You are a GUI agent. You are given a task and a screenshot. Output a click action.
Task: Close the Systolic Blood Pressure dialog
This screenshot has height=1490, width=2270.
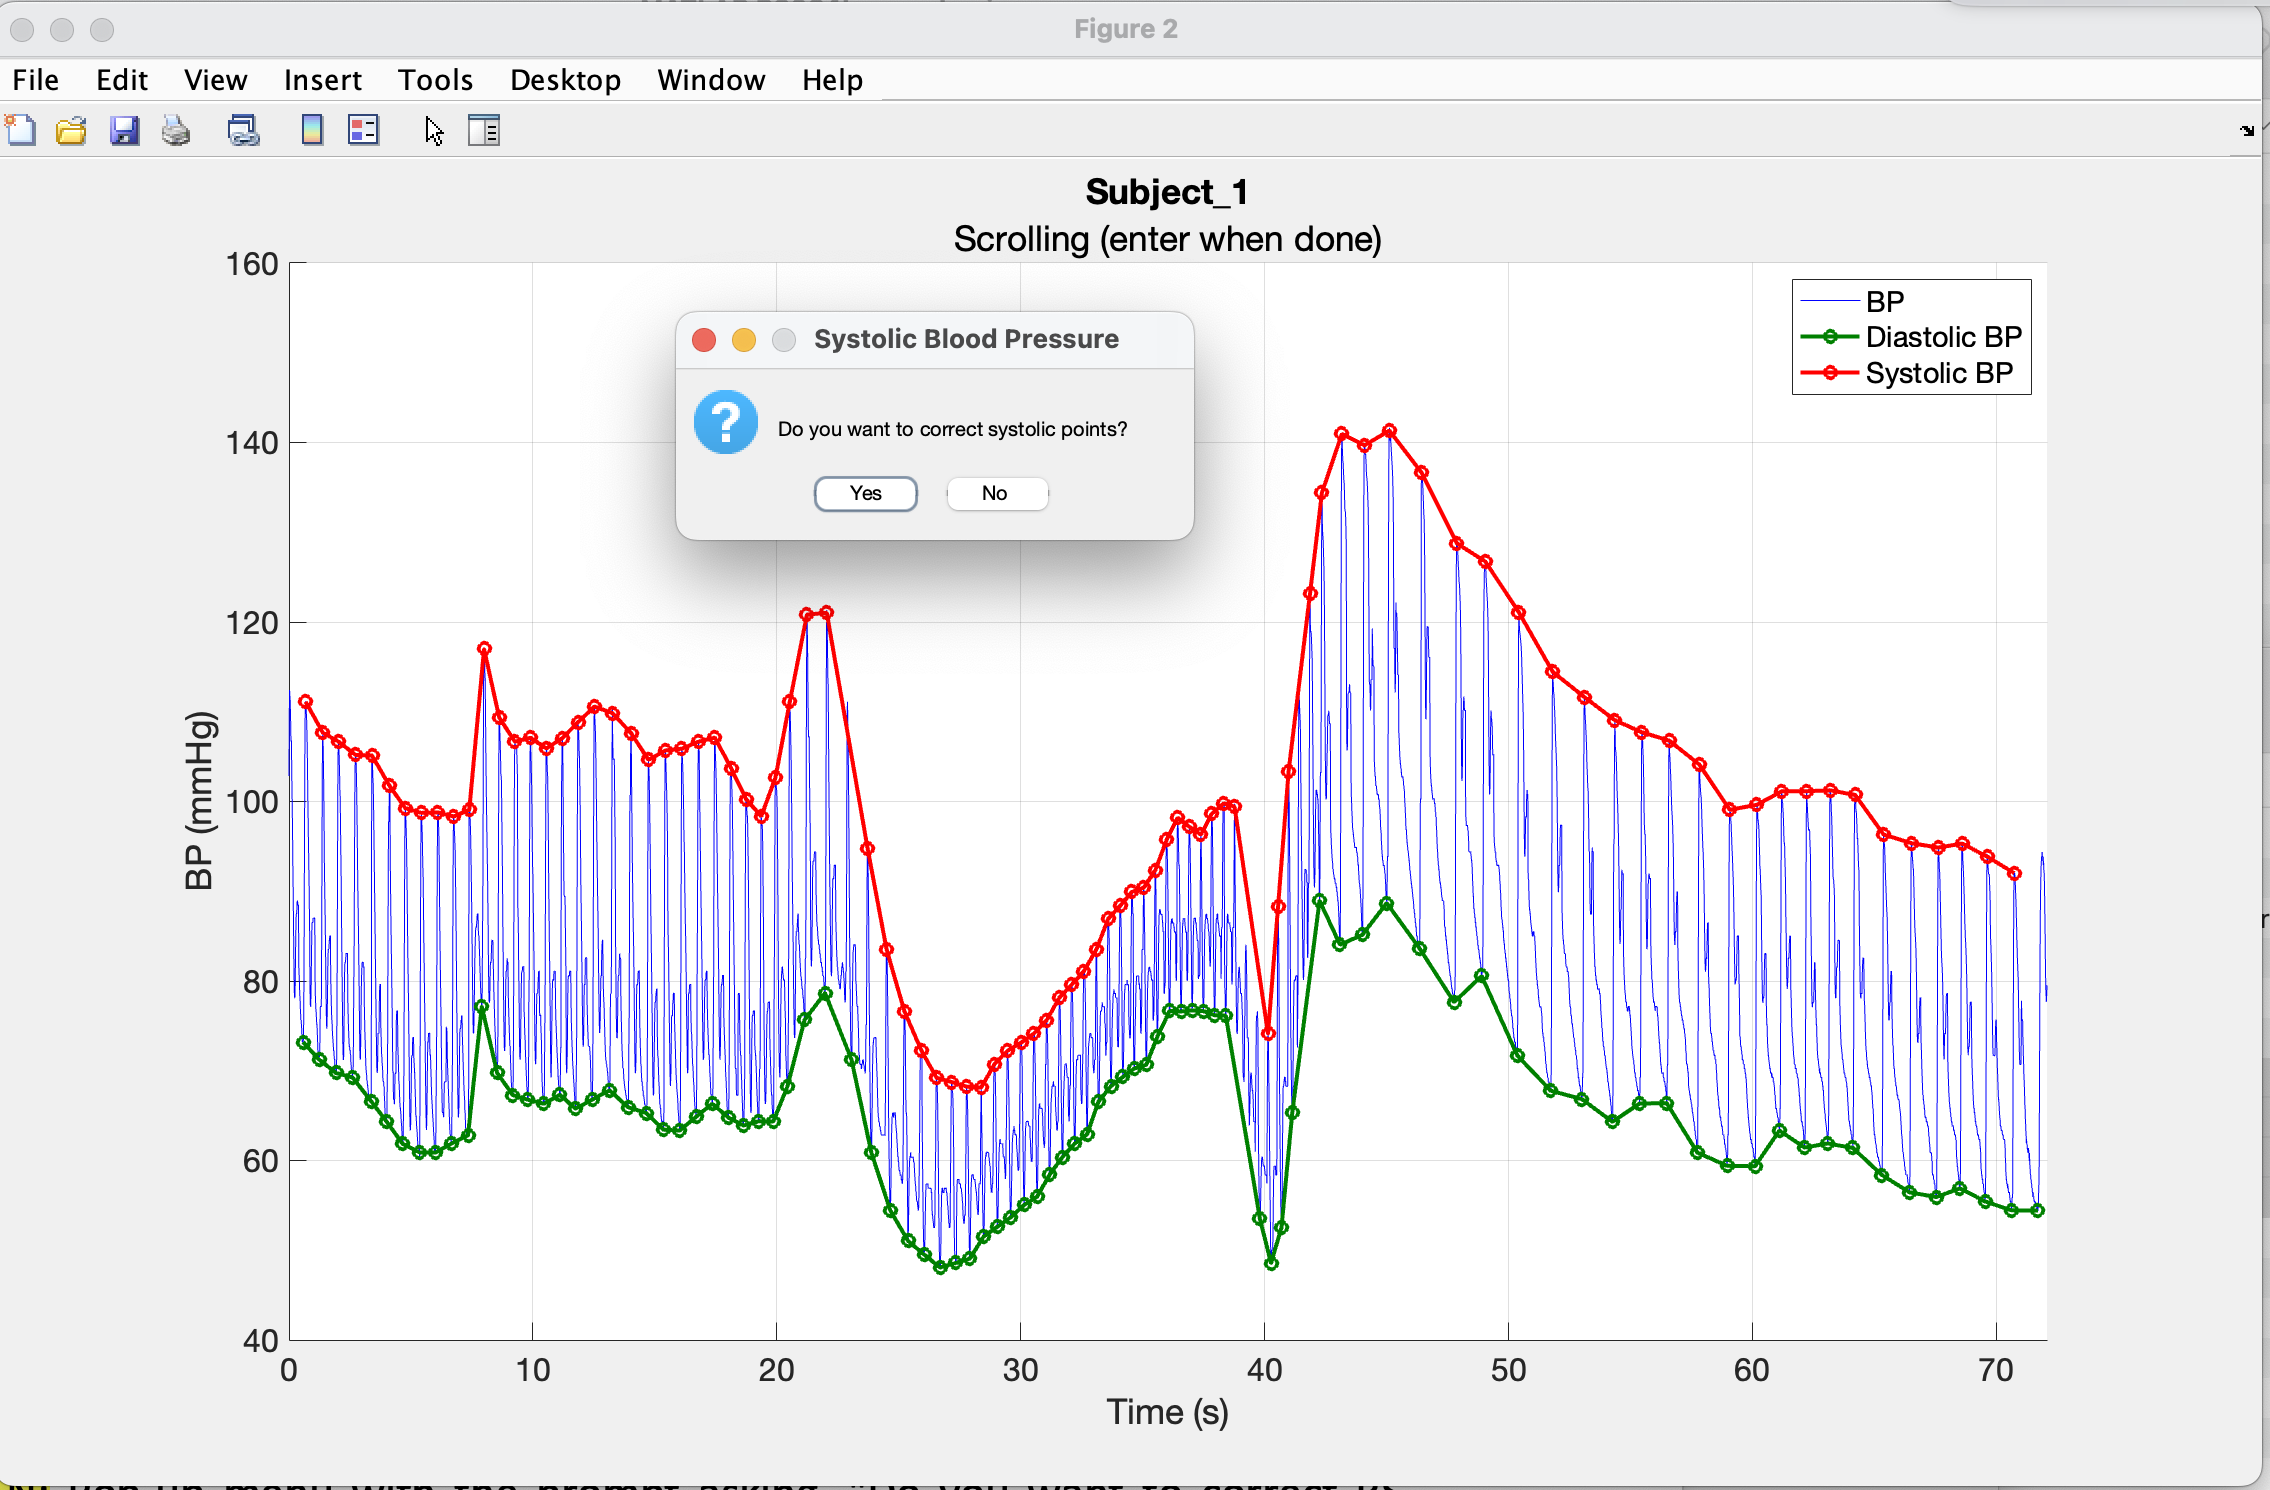click(x=704, y=340)
